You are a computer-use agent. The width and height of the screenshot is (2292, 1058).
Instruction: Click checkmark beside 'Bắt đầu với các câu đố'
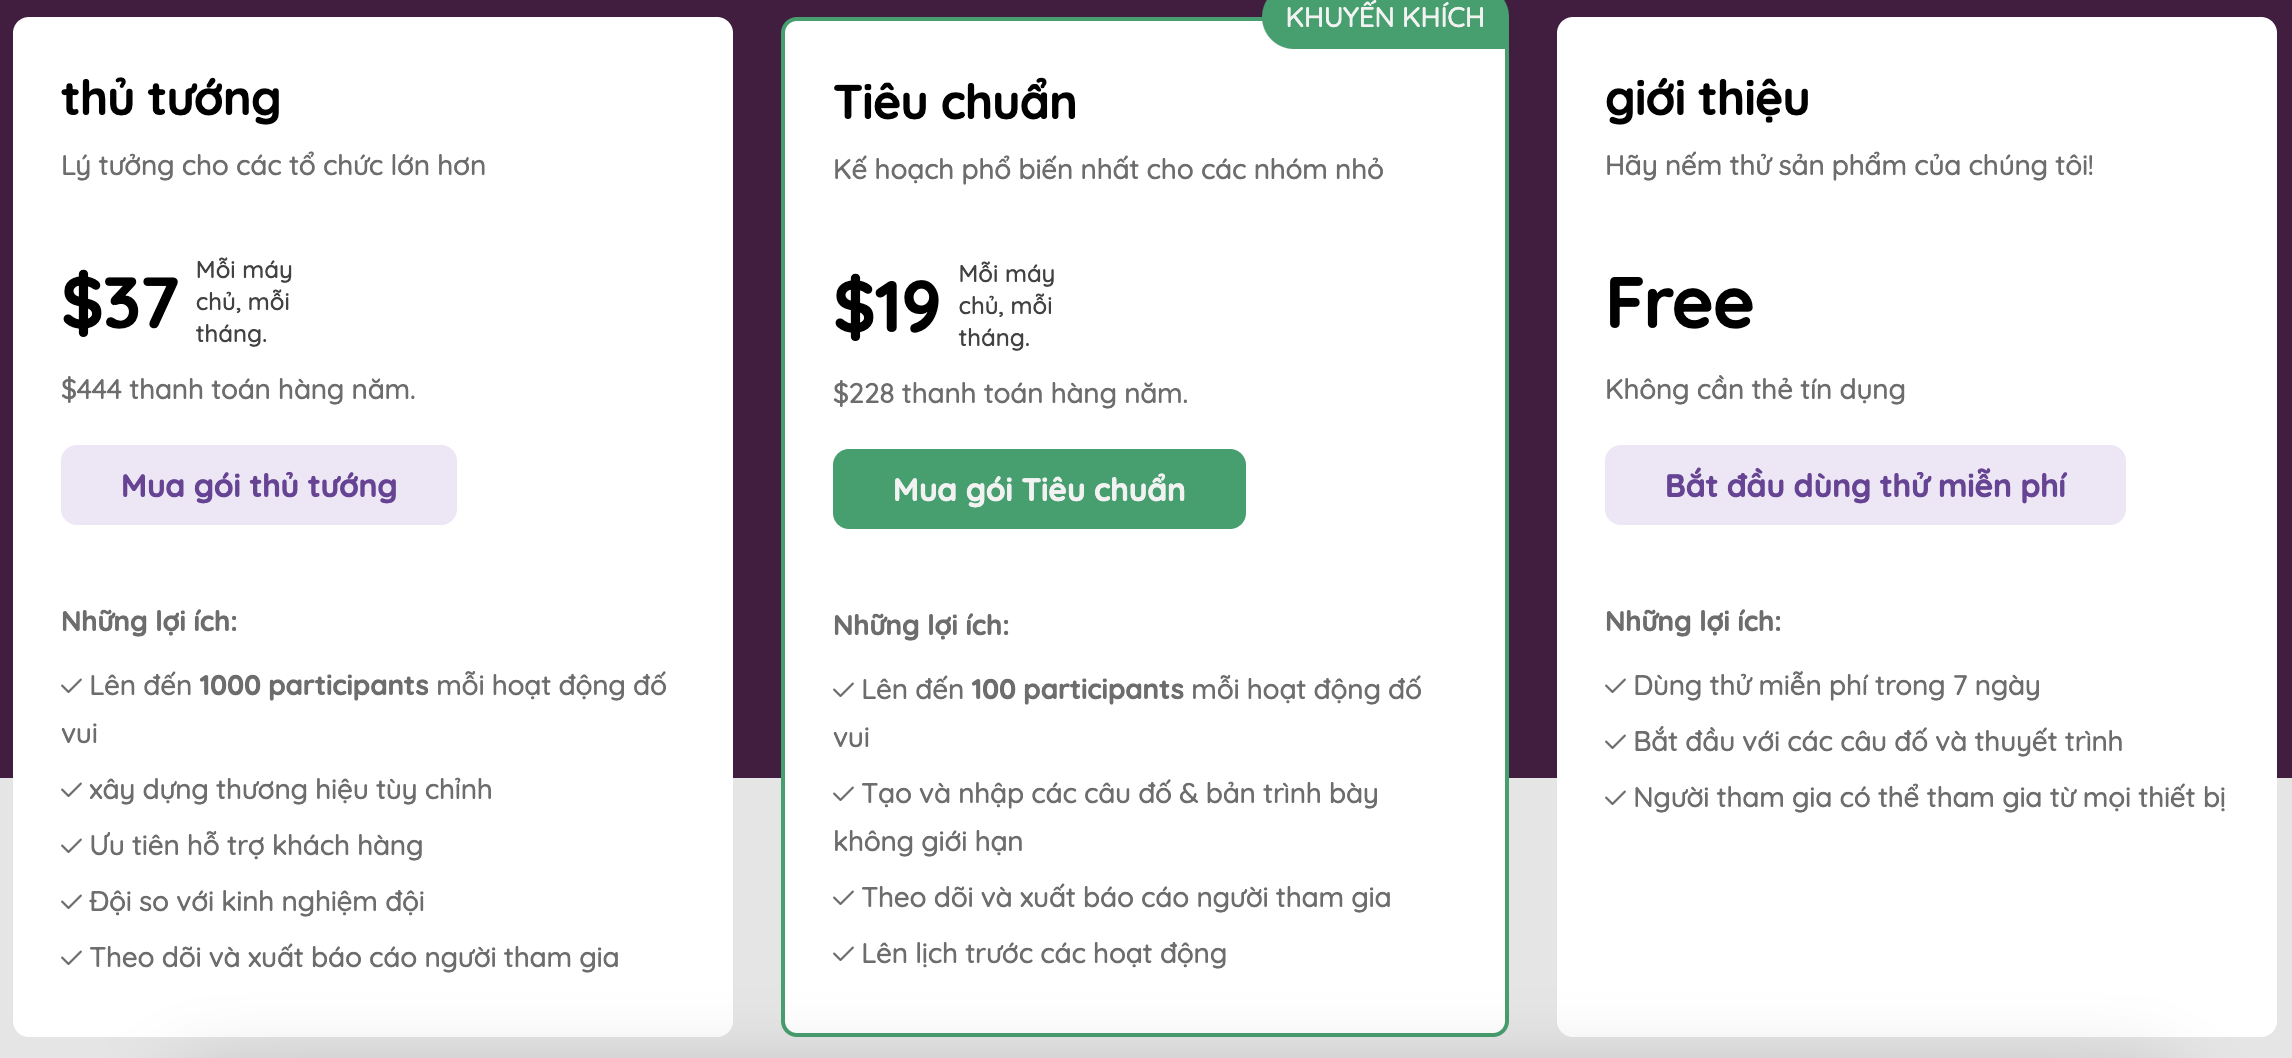tap(1615, 742)
